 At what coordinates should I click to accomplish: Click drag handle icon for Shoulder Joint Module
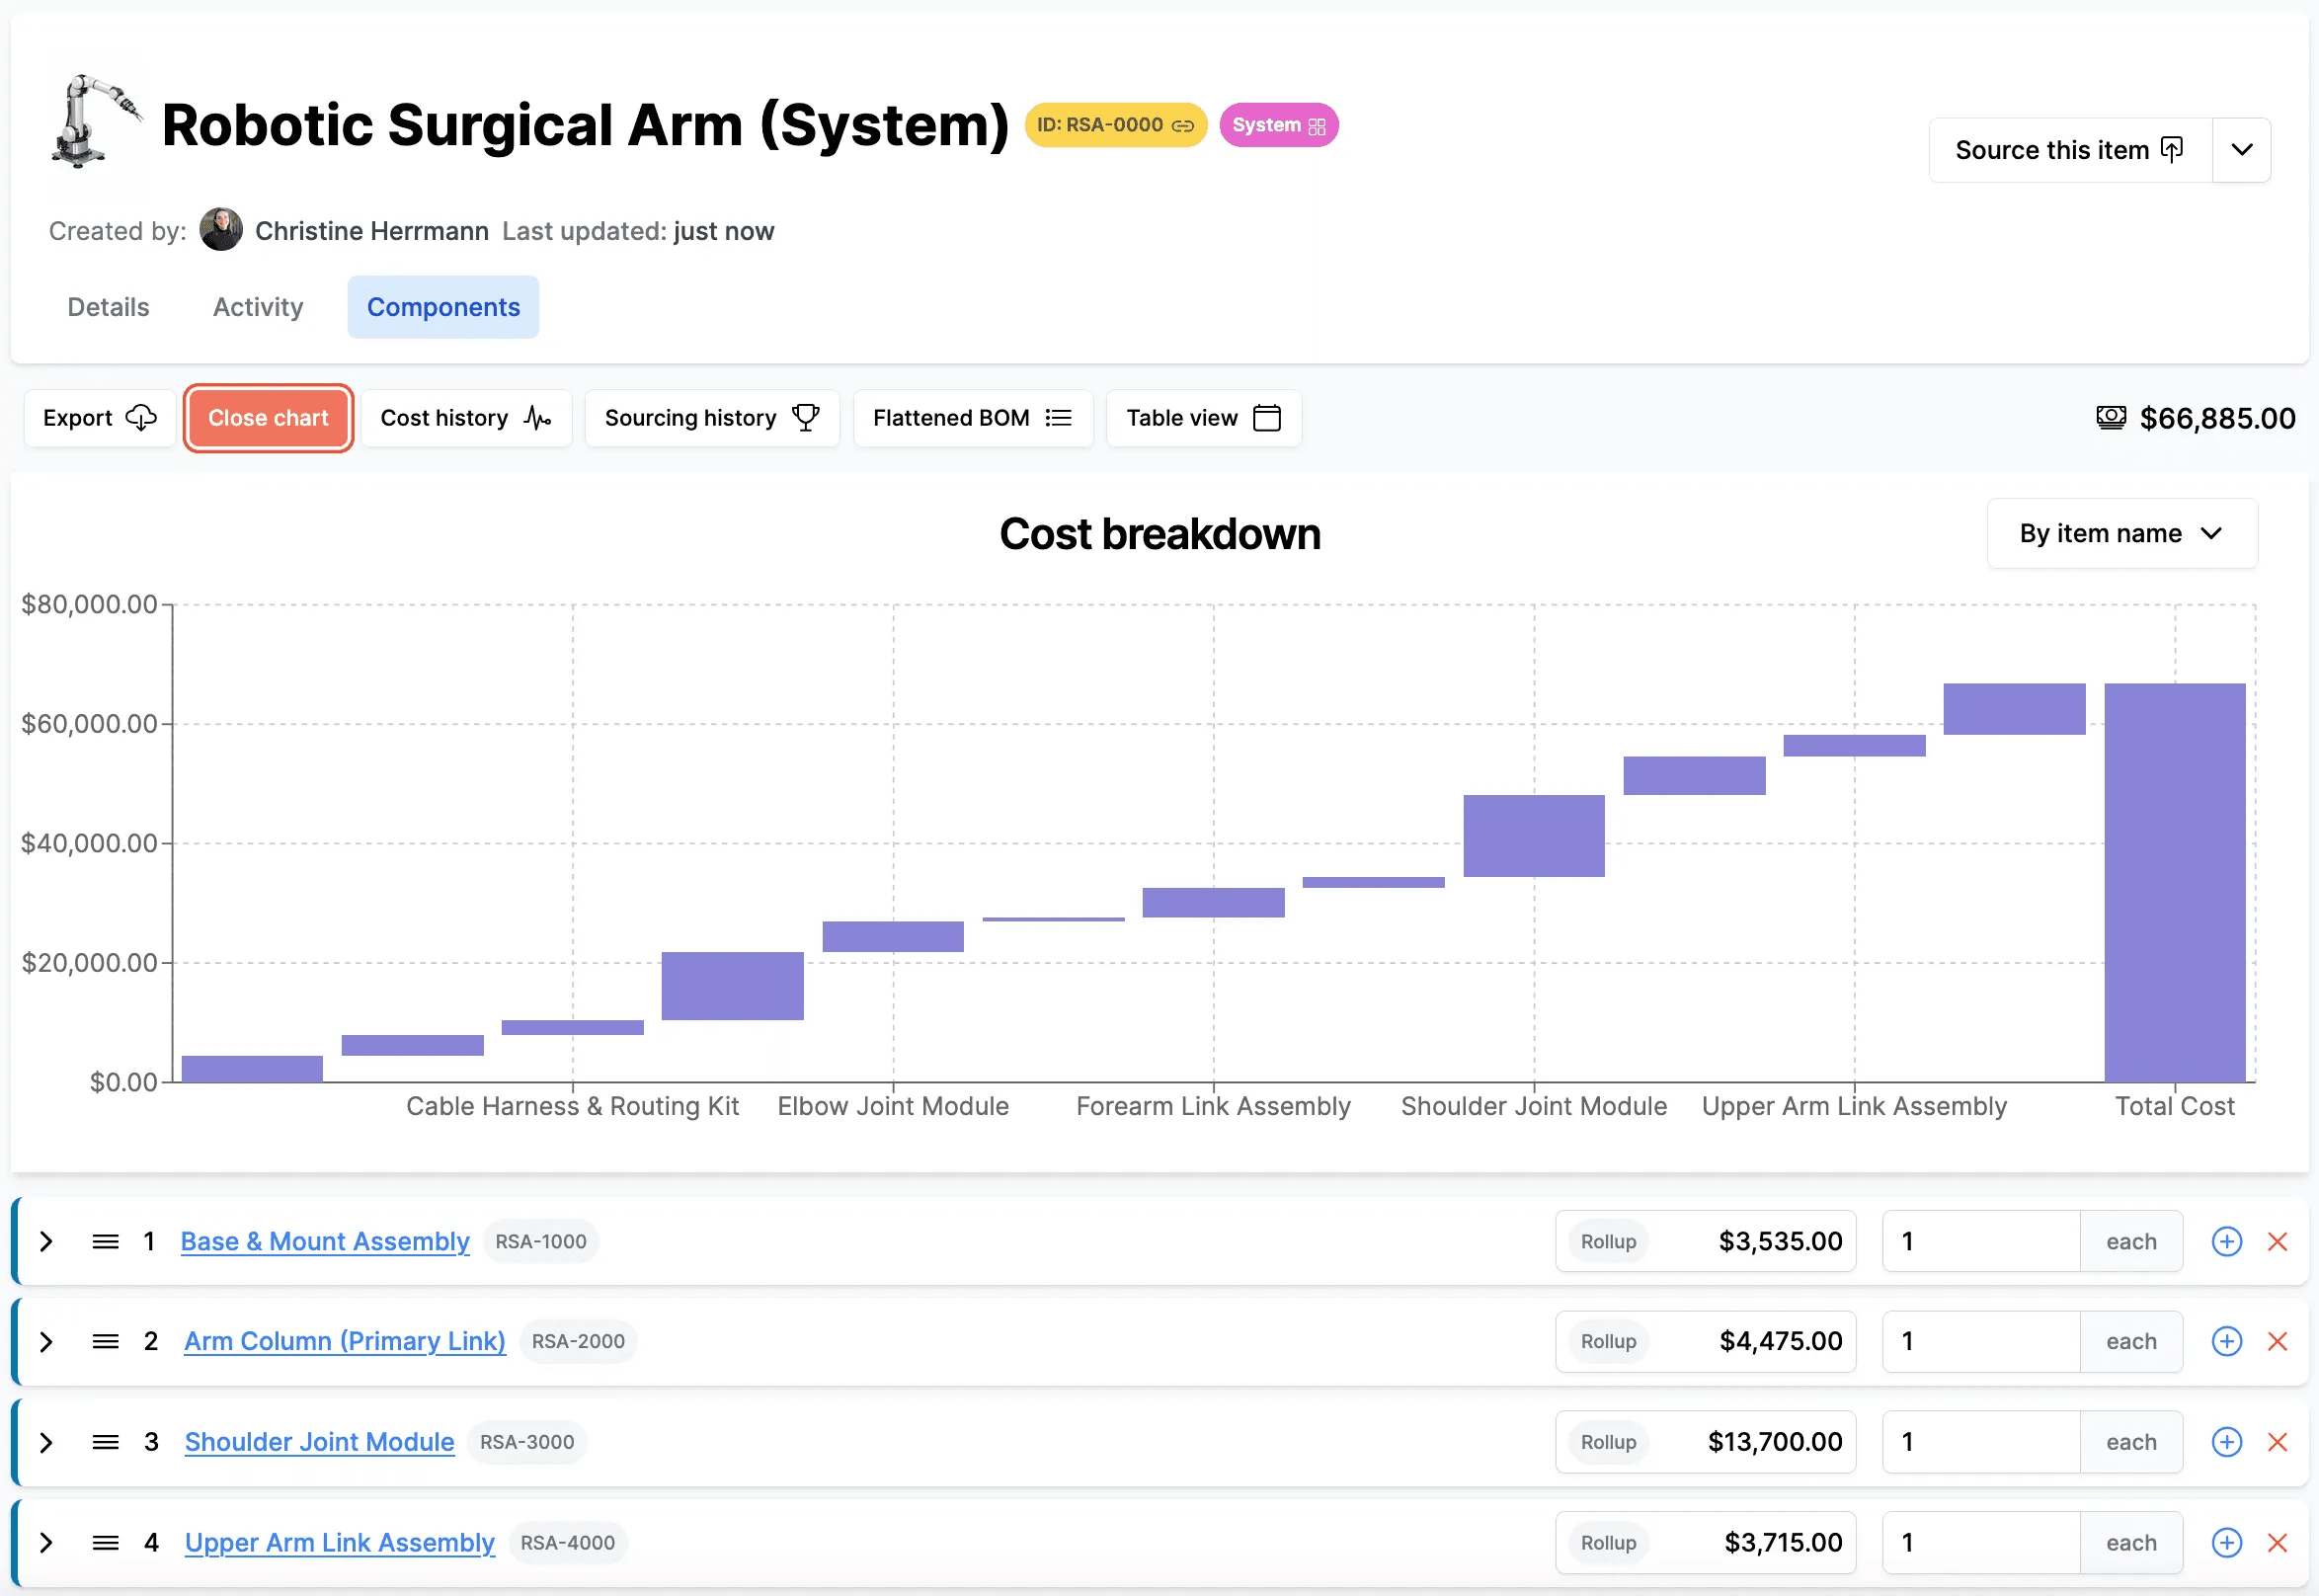click(x=105, y=1442)
